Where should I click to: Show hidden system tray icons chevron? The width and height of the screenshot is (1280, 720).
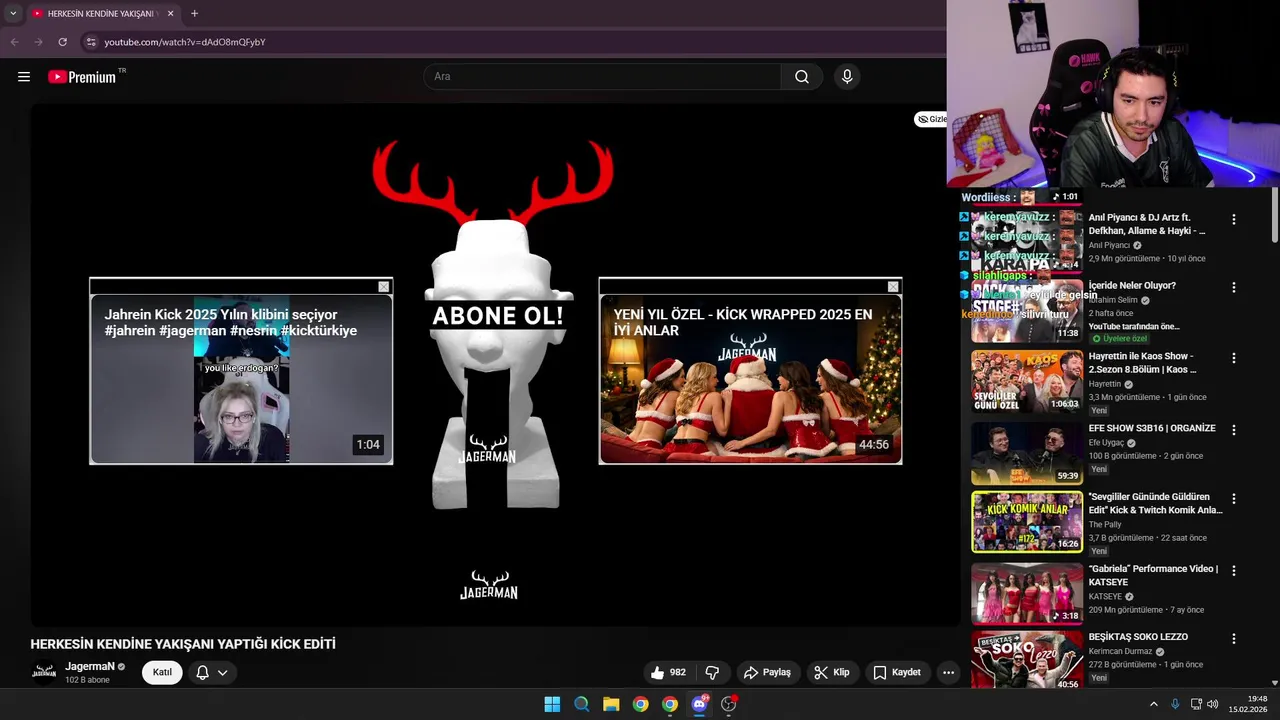1153,704
